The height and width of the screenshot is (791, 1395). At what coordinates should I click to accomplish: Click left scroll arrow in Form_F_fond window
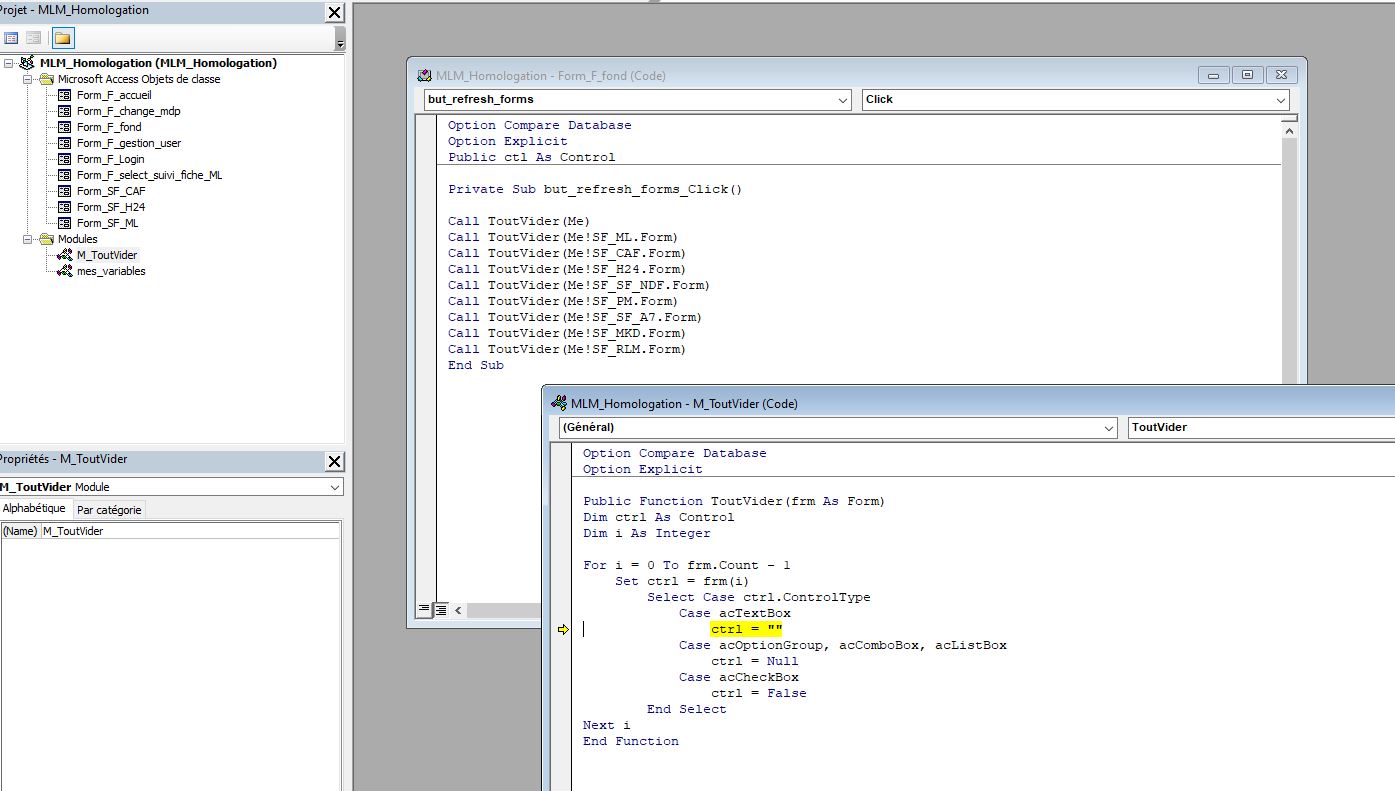(x=459, y=609)
